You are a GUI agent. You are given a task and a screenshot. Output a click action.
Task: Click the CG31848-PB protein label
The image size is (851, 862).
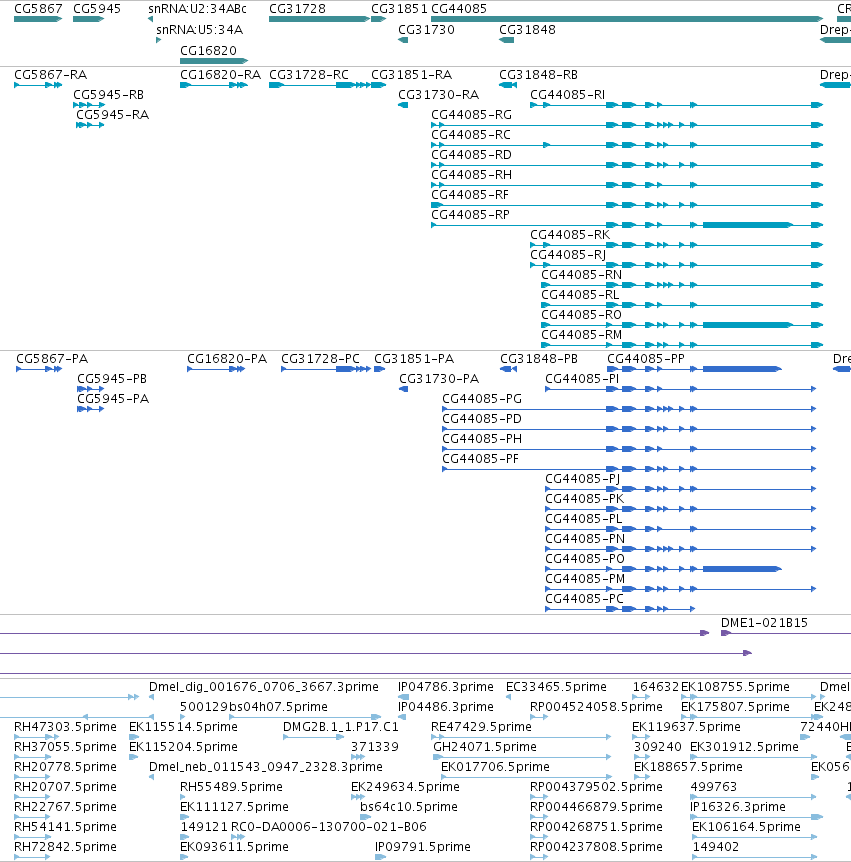click(x=539, y=359)
